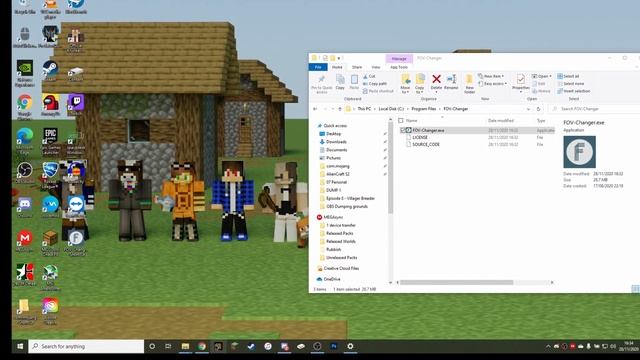Toggle checkbox for FOV-Changer.exe row
Viewport: 640px width, 360px height.
point(402,130)
